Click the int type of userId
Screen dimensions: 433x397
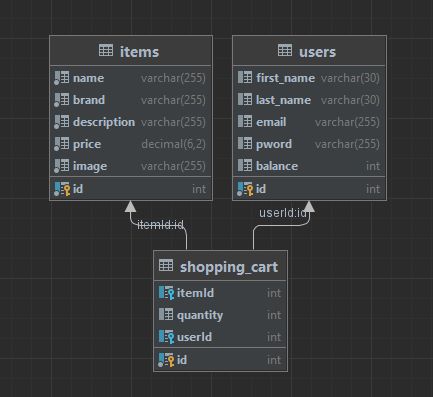pyautogui.click(x=274, y=337)
